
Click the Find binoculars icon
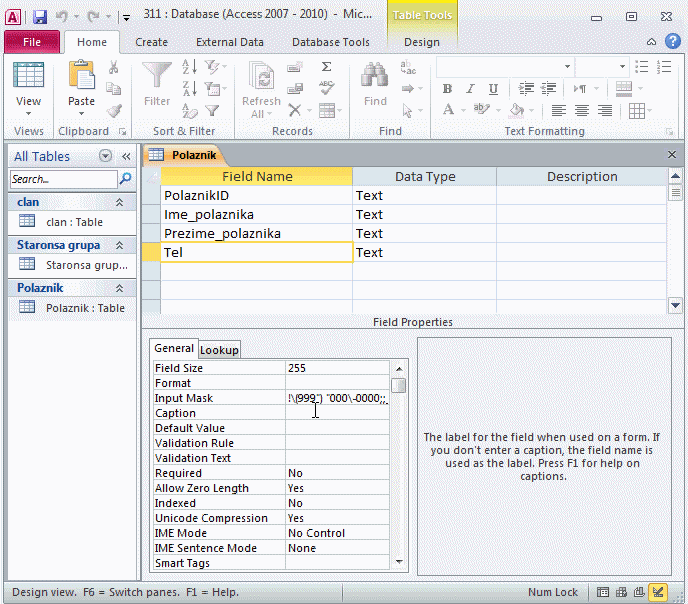click(x=375, y=77)
